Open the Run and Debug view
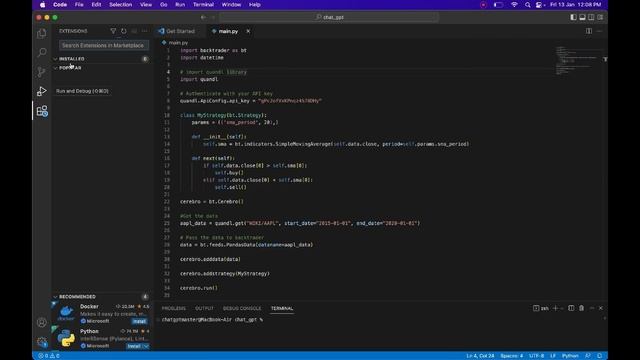Image resolution: width=640 pixels, height=360 pixels. click(42, 91)
